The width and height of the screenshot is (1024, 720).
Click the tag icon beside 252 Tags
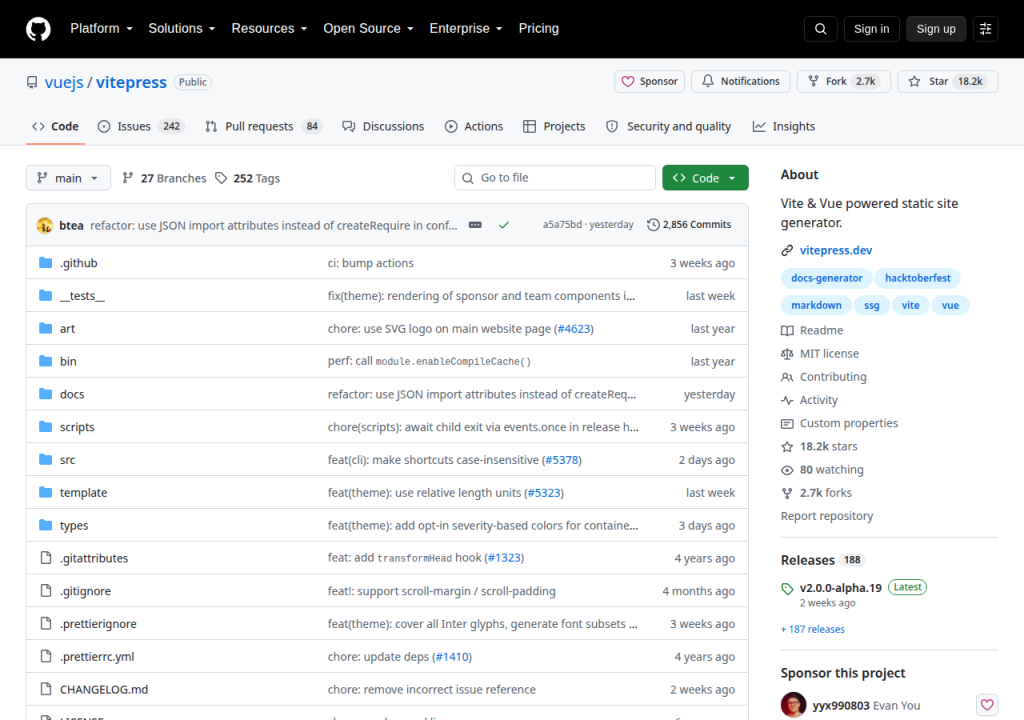[x=221, y=178]
